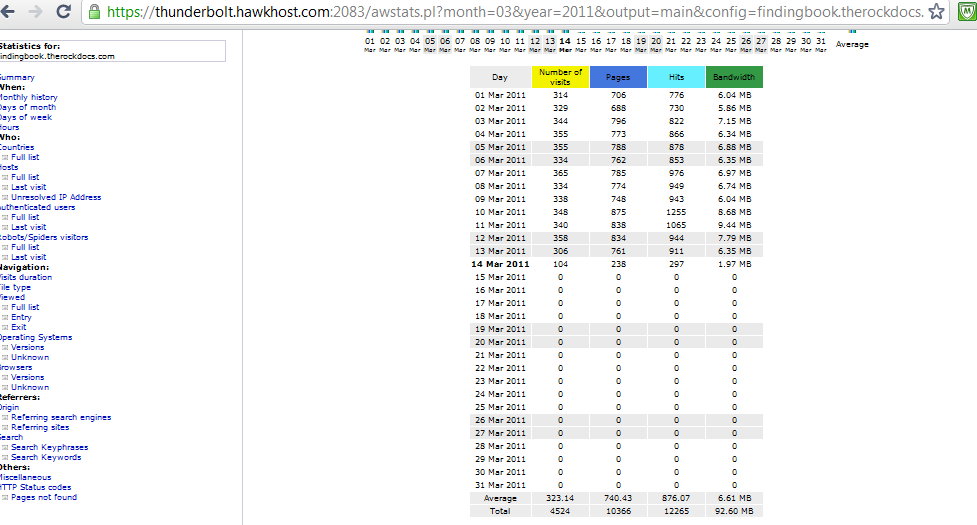Click the yellow Number of visits header
The image size is (977, 525).
(560, 77)
